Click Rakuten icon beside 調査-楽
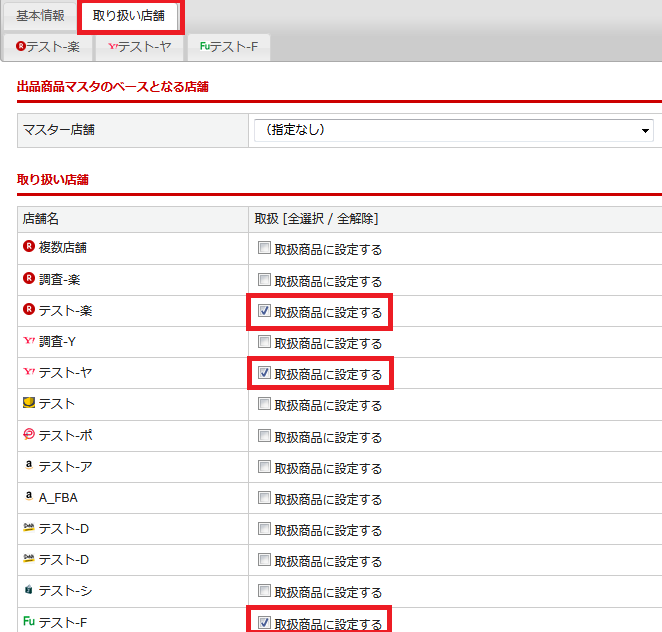The height and width of the screenshot is (632, 662). coord(29,278)
